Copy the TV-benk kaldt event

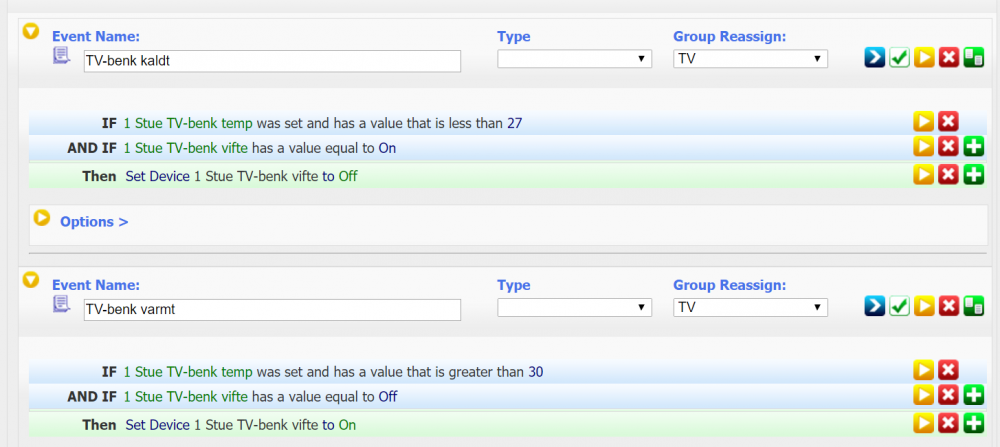point(973,59)
